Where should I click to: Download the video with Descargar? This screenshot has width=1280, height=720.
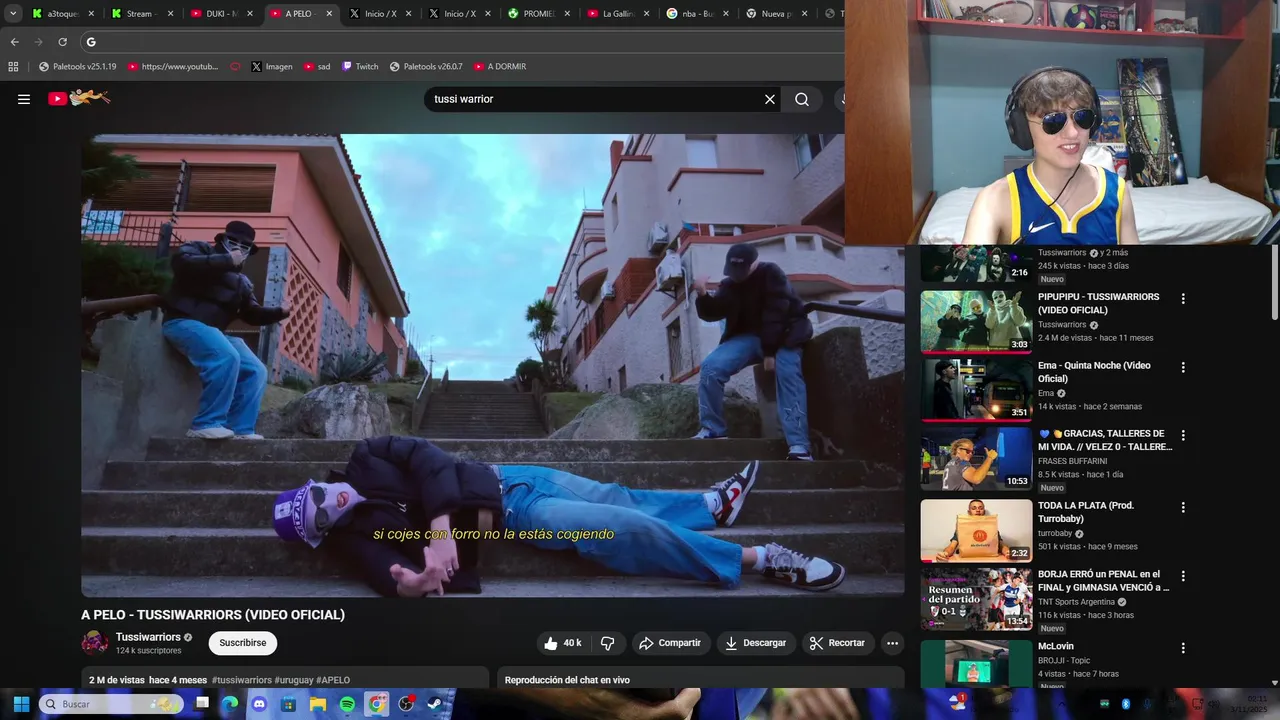(755, 643)
